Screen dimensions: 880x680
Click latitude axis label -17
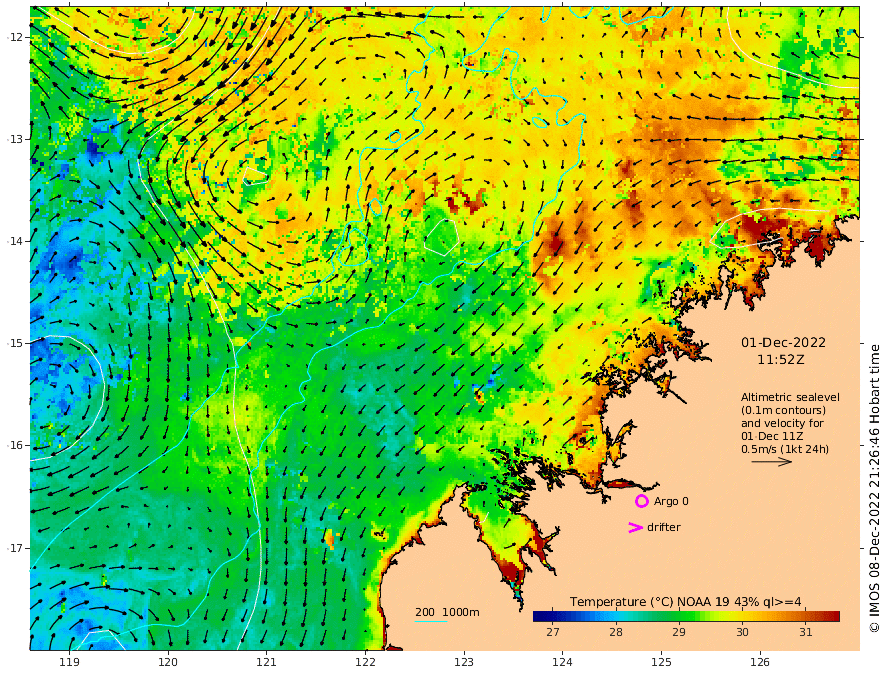pyautogui.click(x=15, y=548)
